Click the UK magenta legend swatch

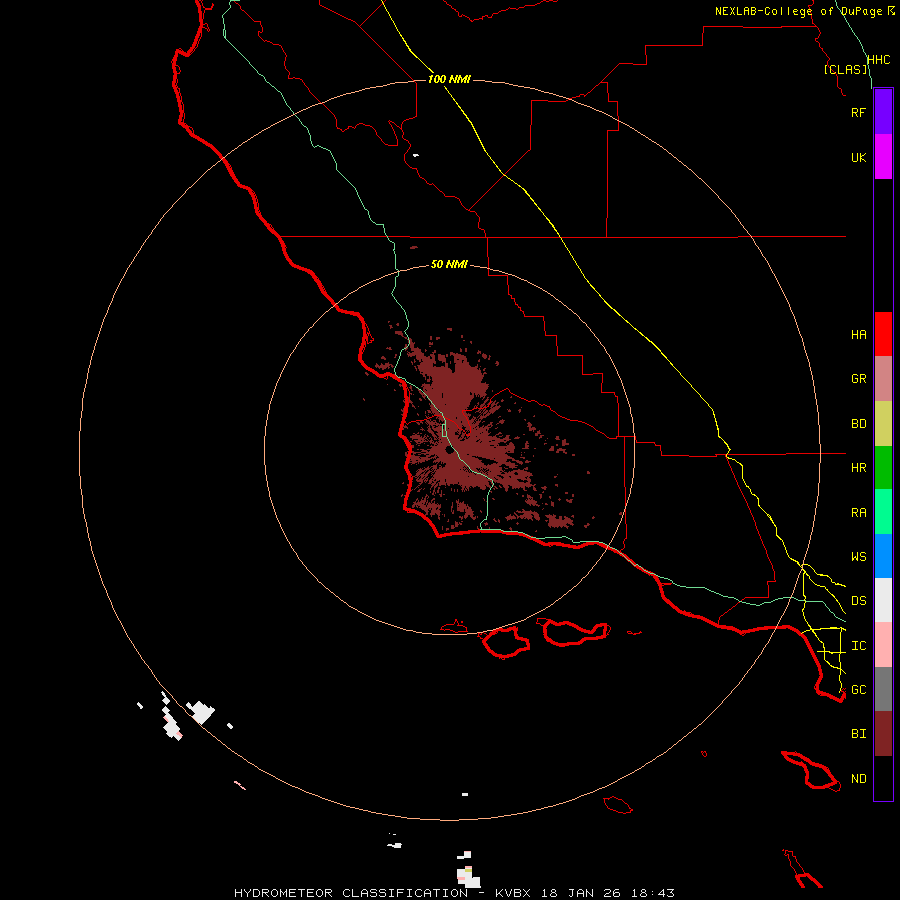click(x=883, y=157)
